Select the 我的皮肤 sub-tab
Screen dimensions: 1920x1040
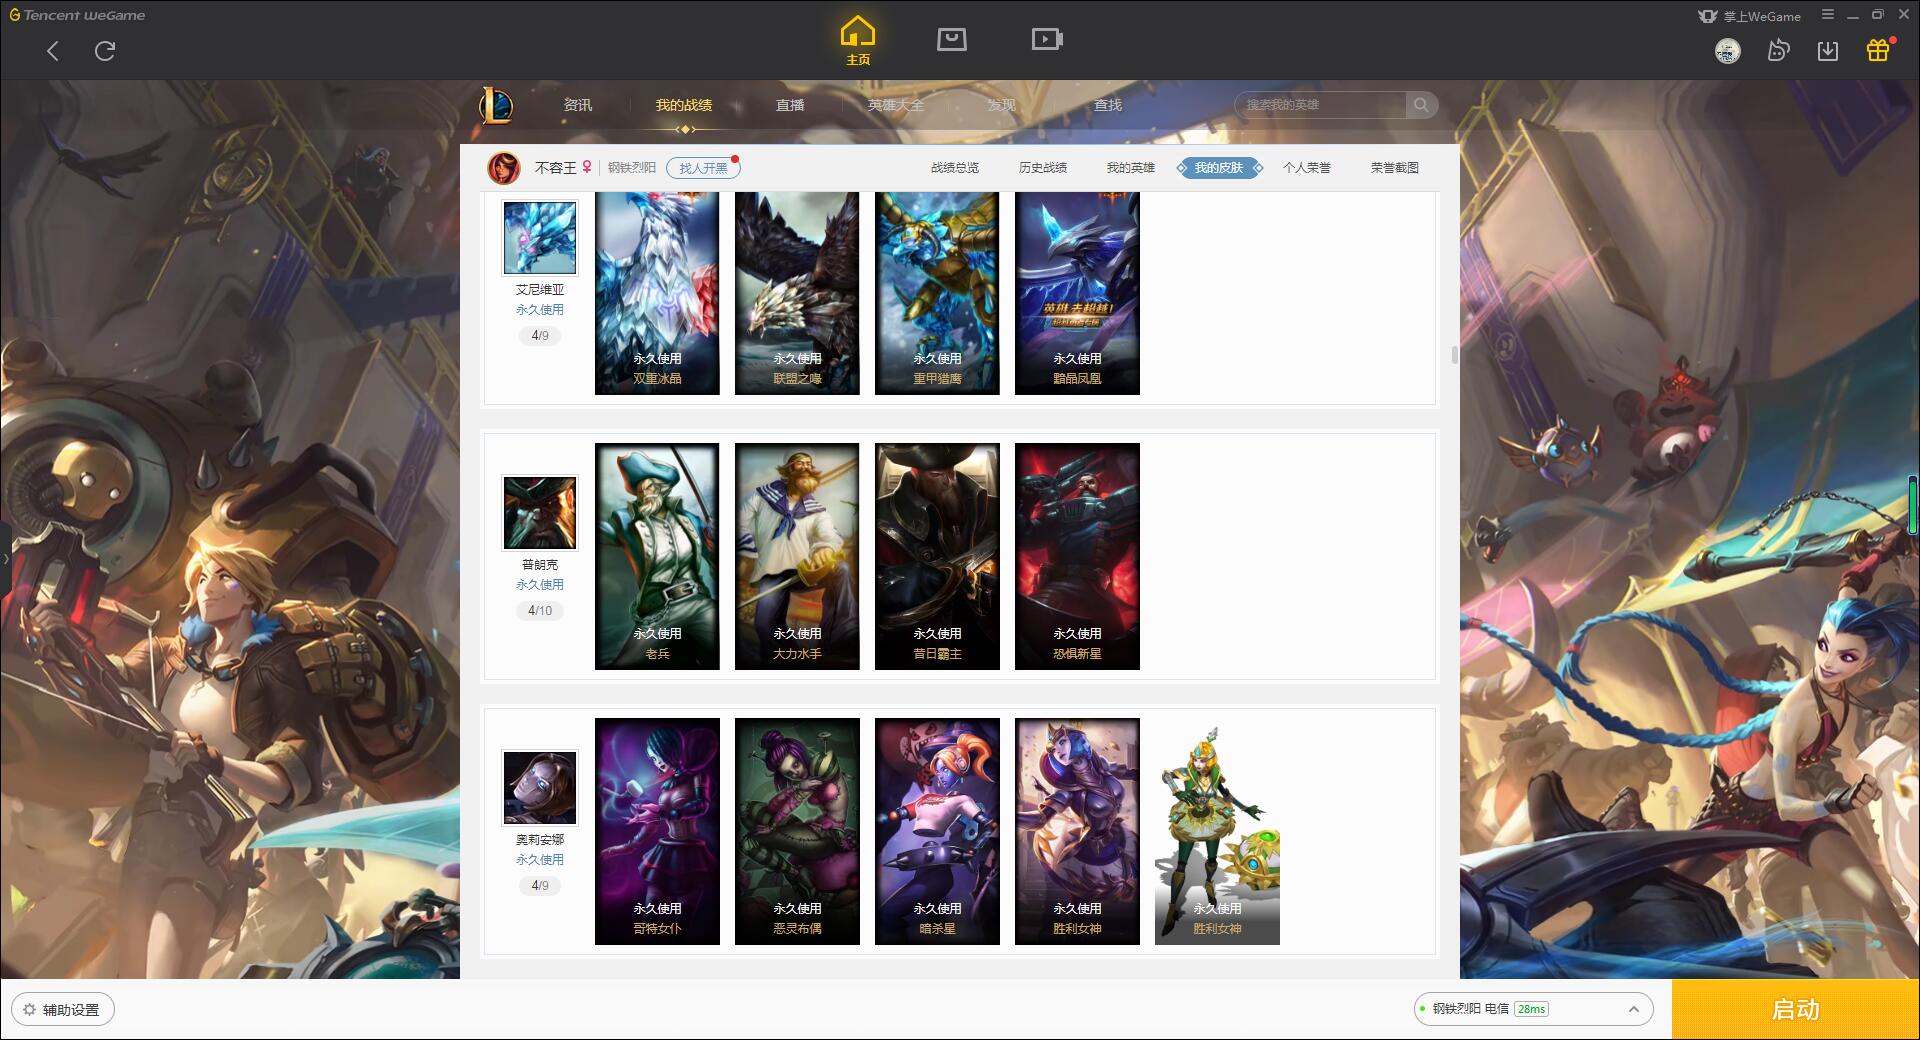[1219, 168]
